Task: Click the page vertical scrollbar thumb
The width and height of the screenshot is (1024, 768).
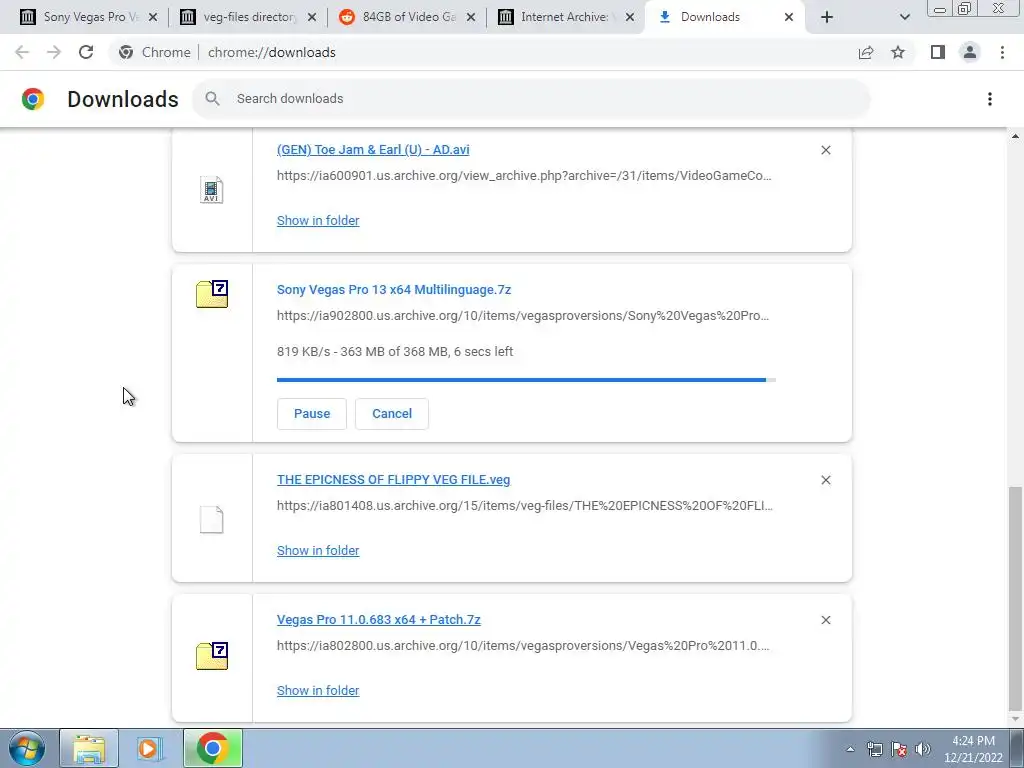Action: pos(1015,600)
